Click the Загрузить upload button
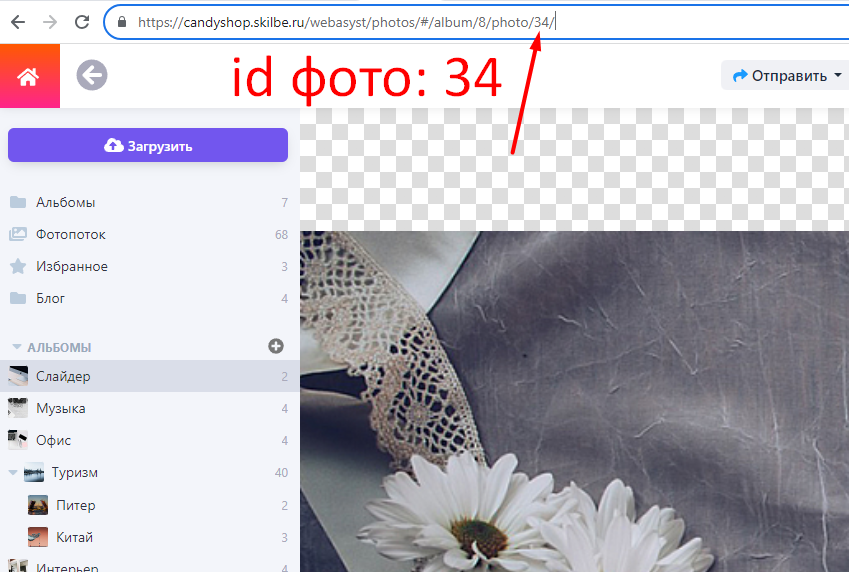849x572 pixels. 148,145
